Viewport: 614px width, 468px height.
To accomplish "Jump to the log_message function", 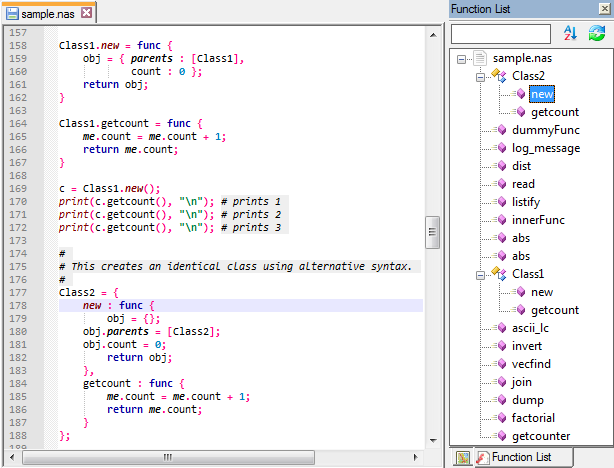I will point(546,148).
